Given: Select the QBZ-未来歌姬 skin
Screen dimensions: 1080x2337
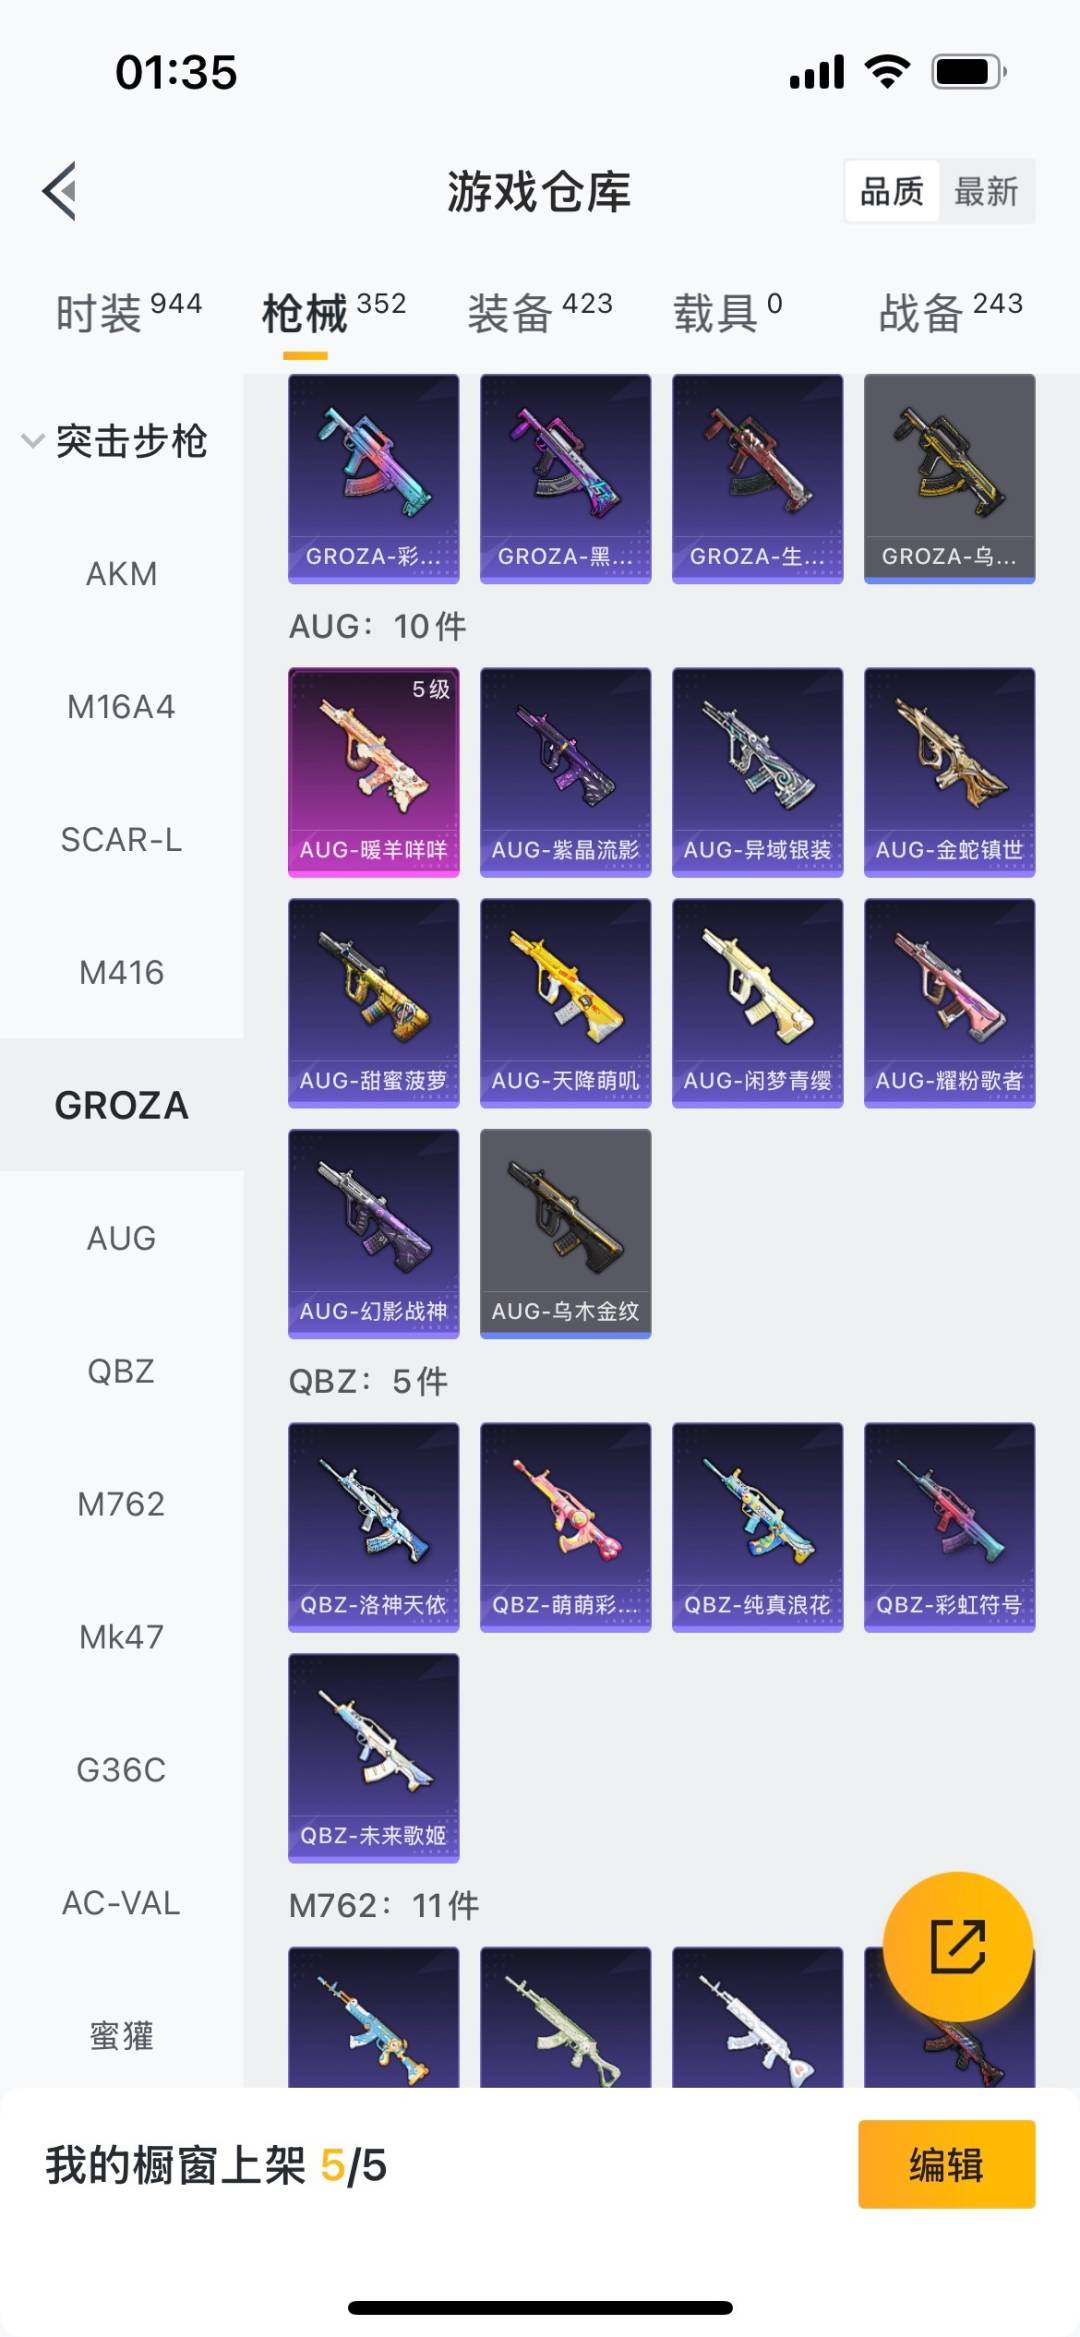Looking at the screenshot, I should [x=374, y=1758].
